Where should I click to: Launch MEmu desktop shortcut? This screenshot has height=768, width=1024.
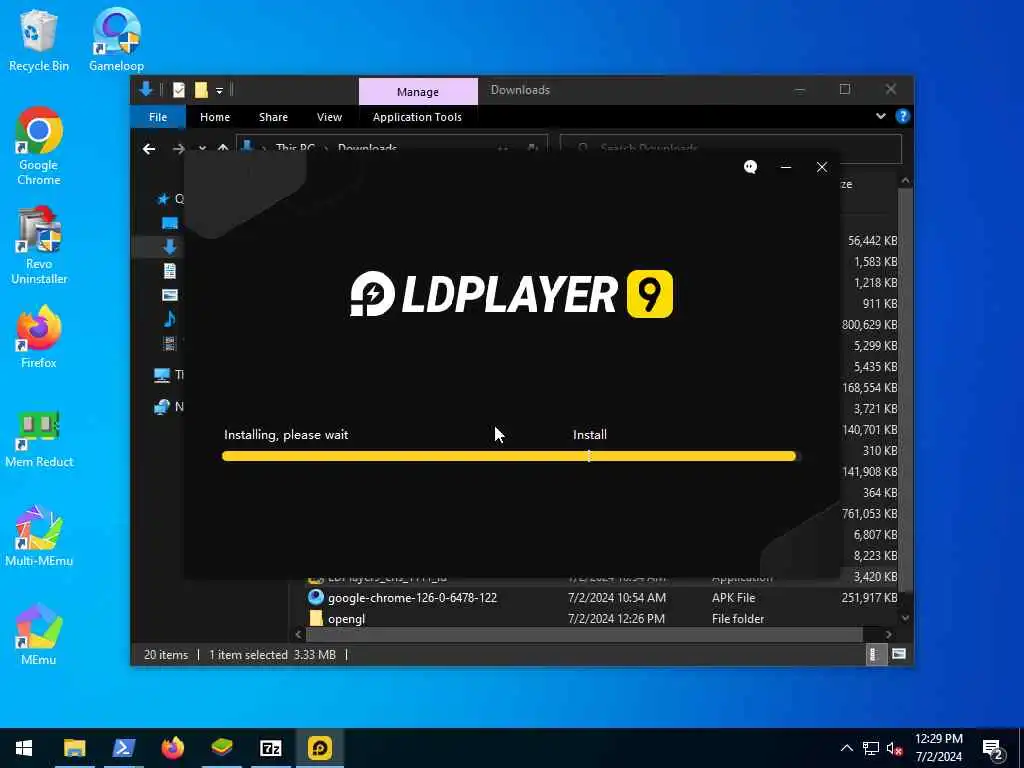pyautogui.click(x=39, y=635)
